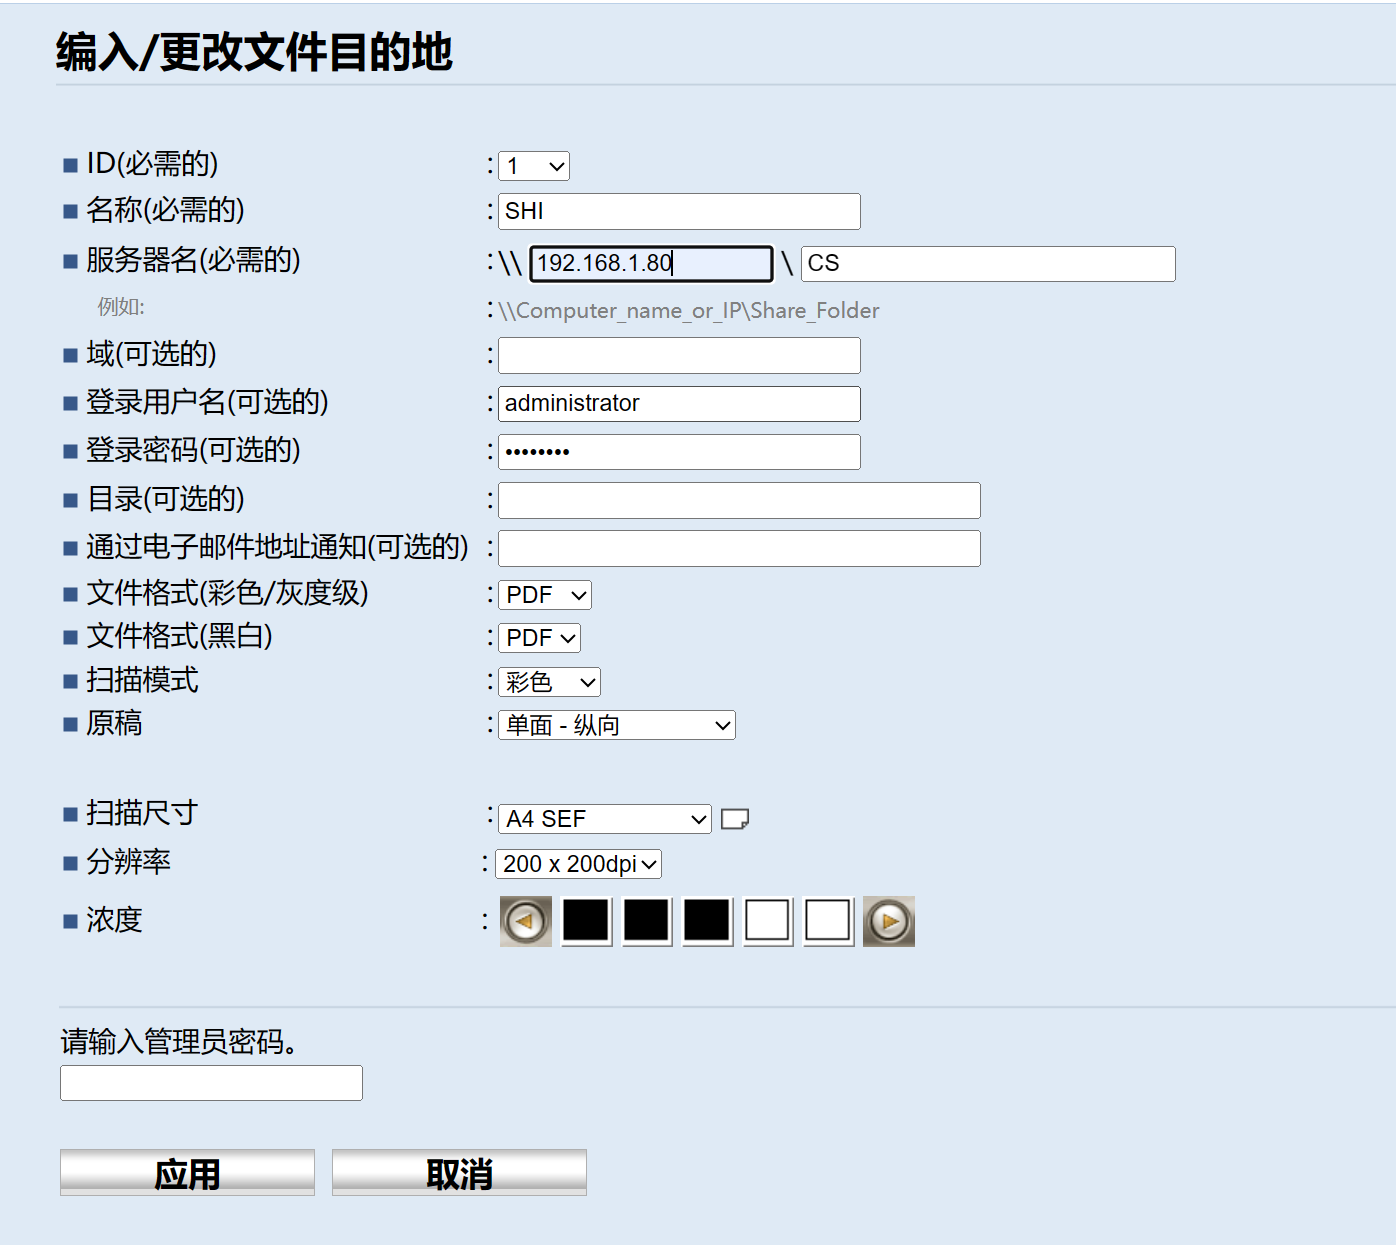The image size is (1396, 1245).
Task: Open color/grayscale file format dropdown
Action: (545, 595)
